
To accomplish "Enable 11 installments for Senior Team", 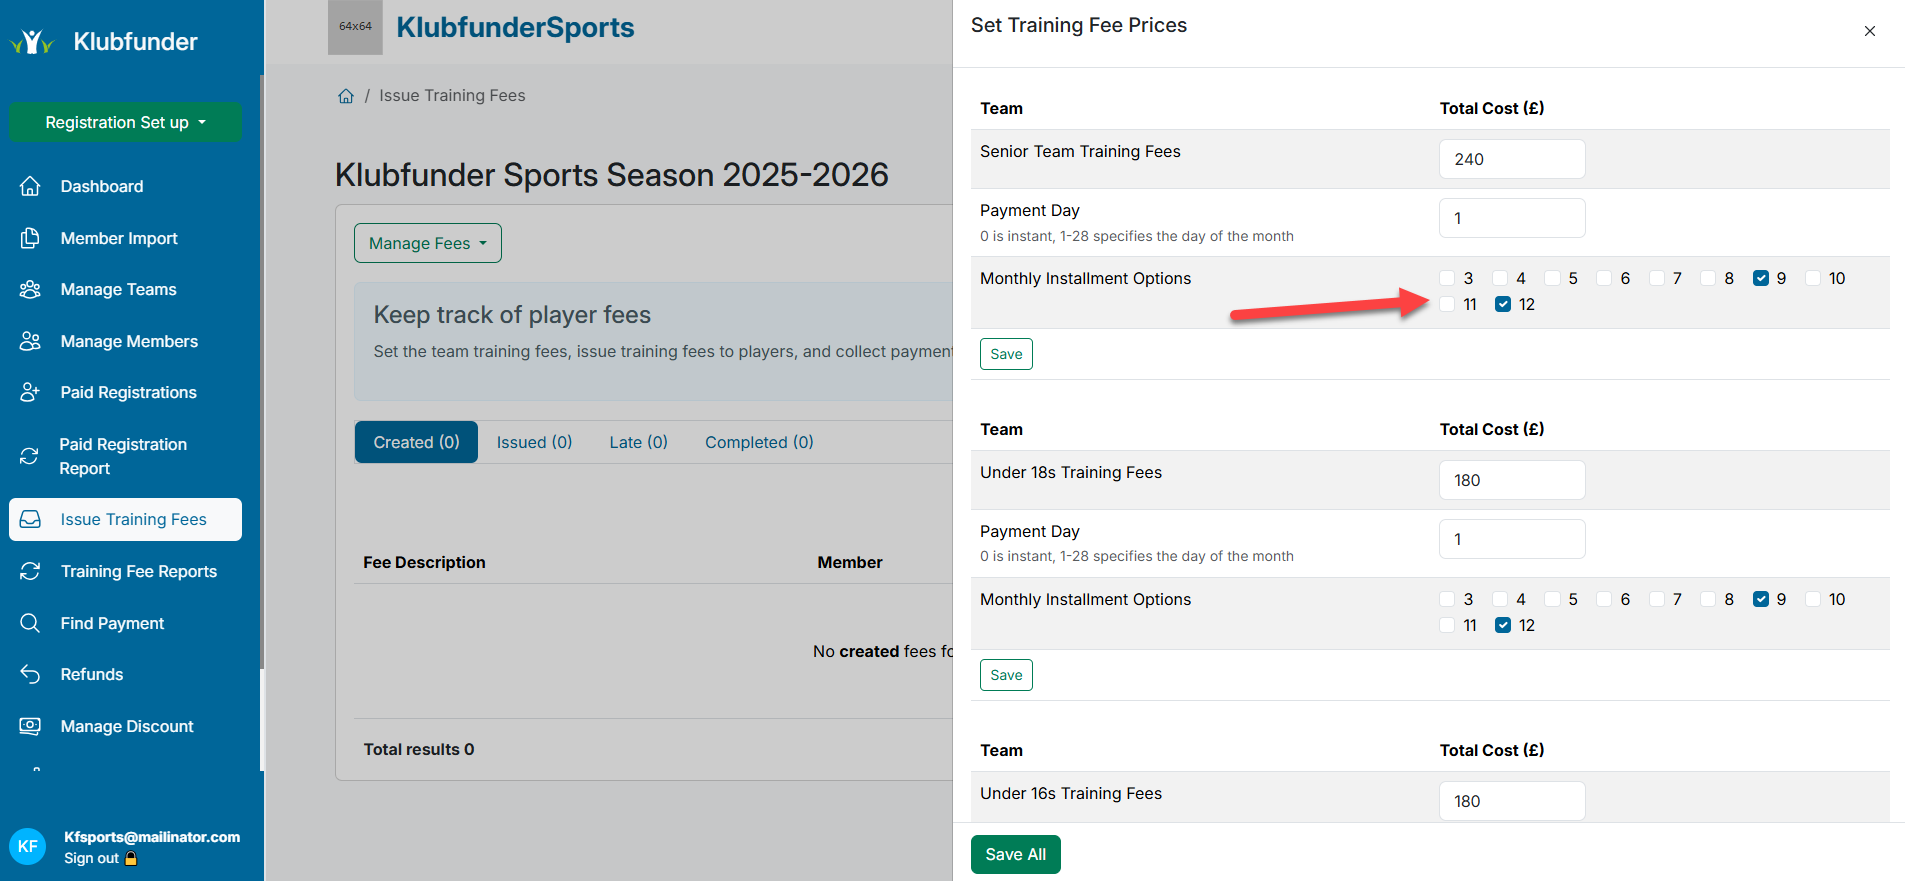I will pos(1447,304).
